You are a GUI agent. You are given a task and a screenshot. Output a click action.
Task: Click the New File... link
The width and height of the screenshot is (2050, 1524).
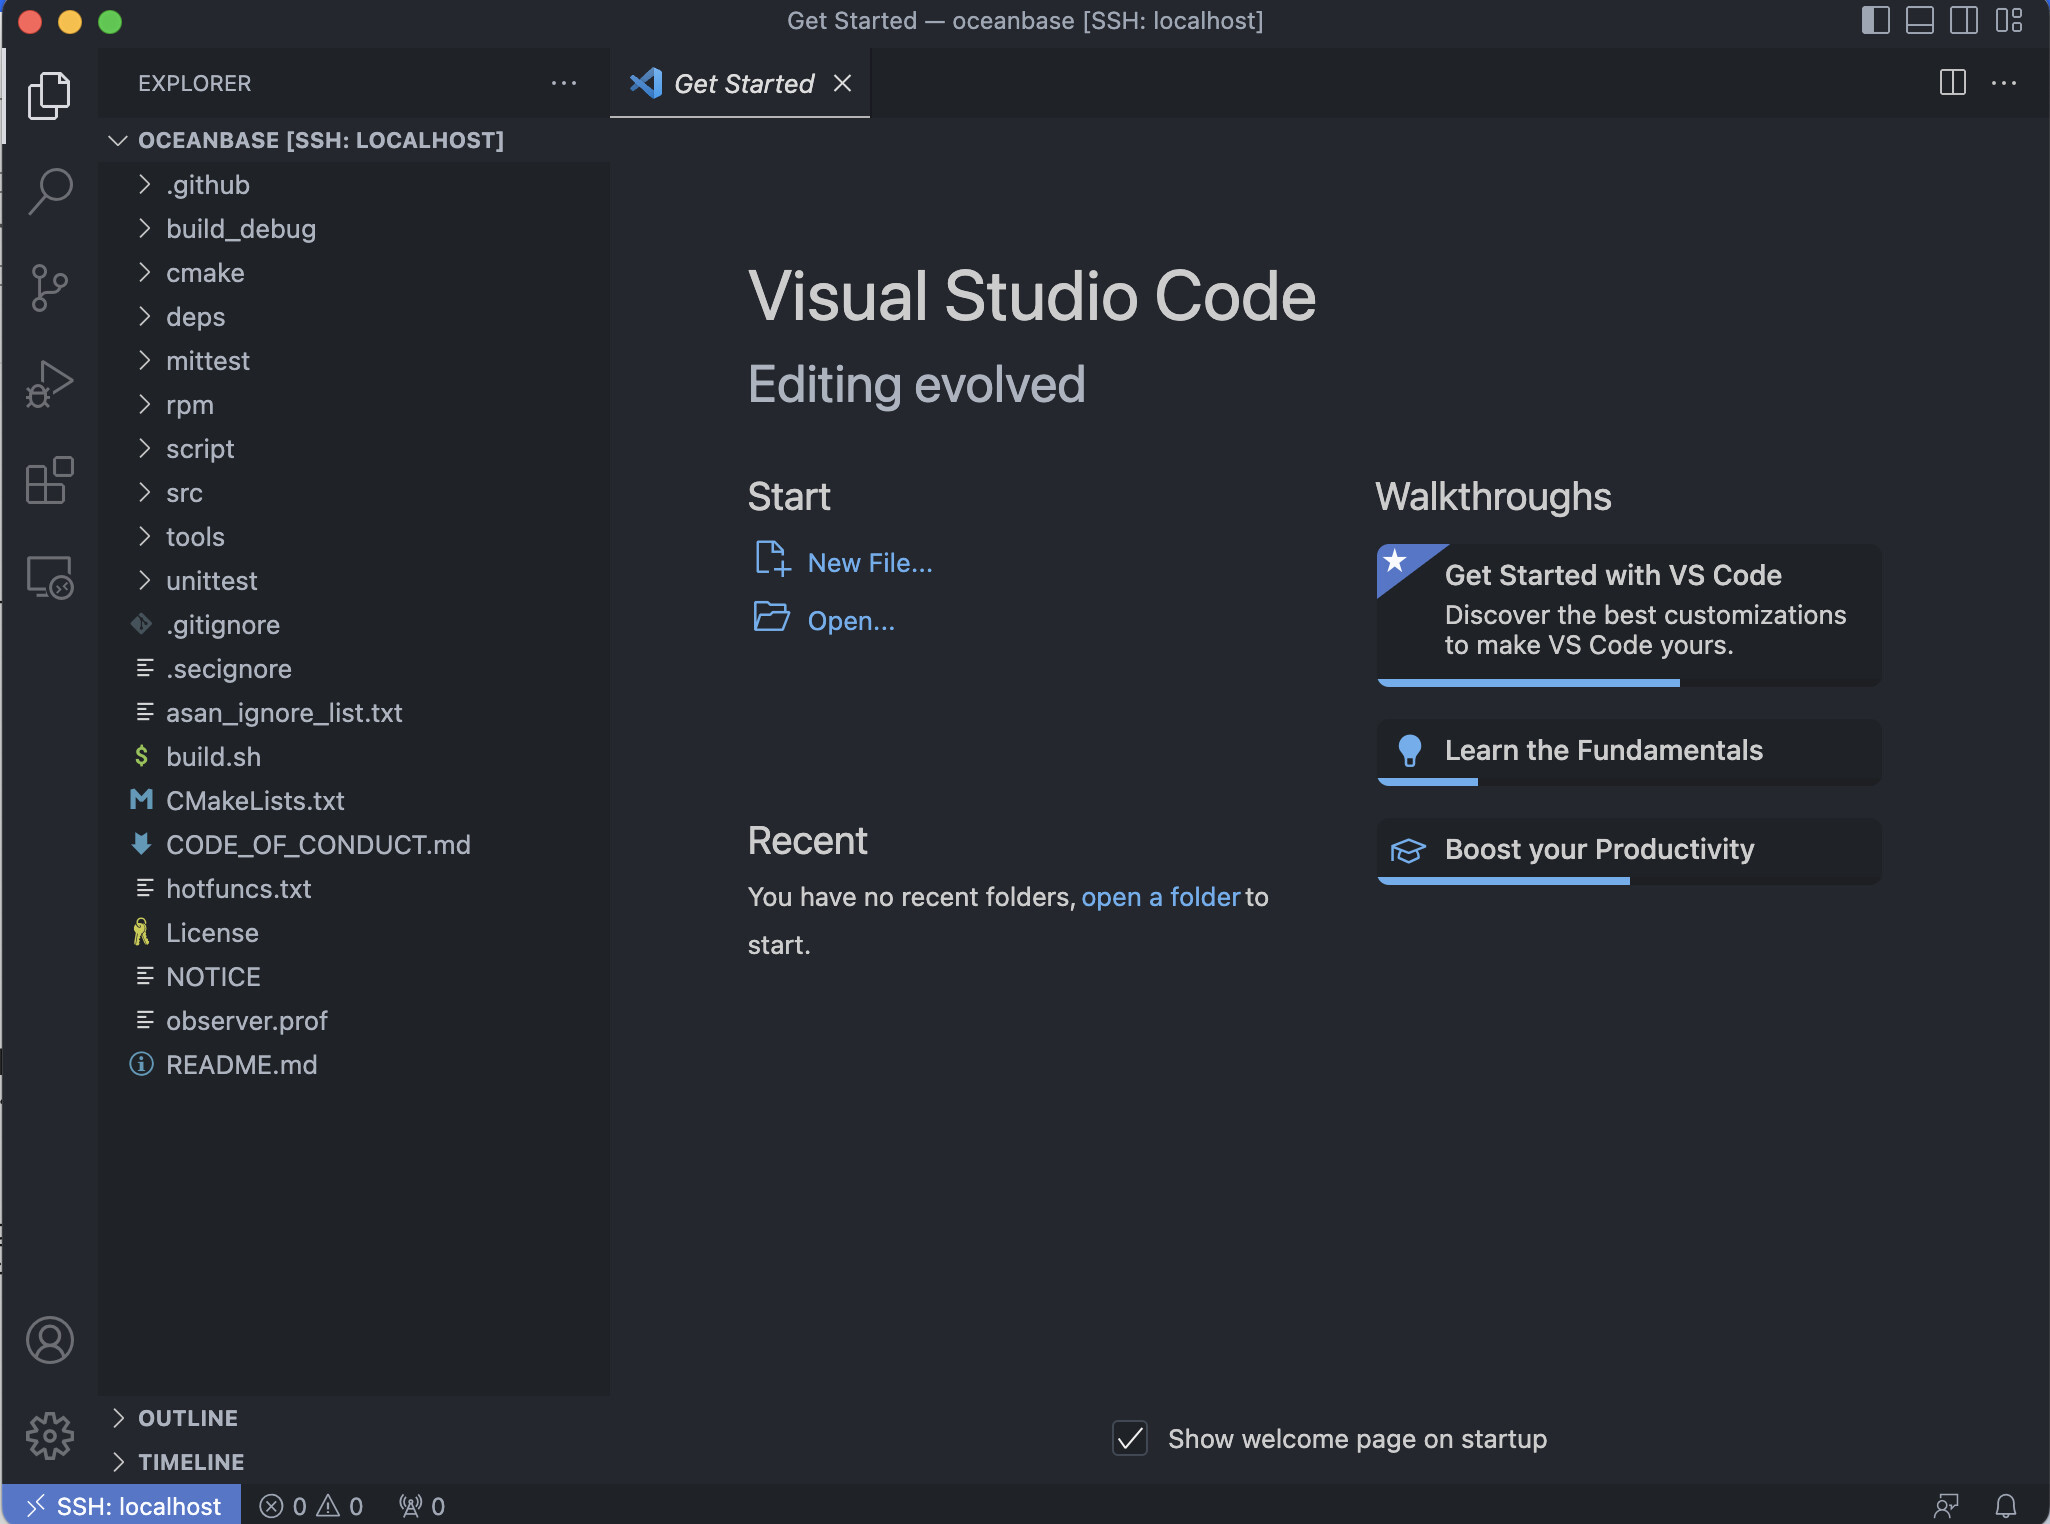870,563
